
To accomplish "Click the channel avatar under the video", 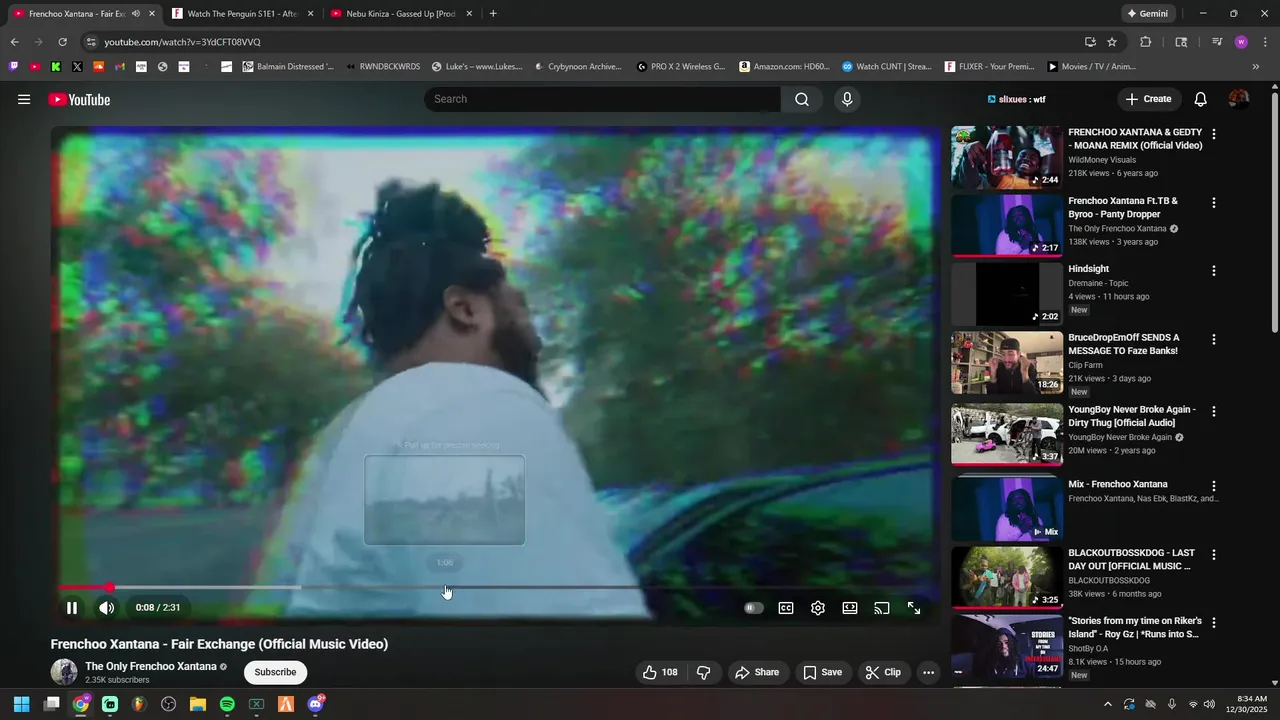I will [64, 672].
